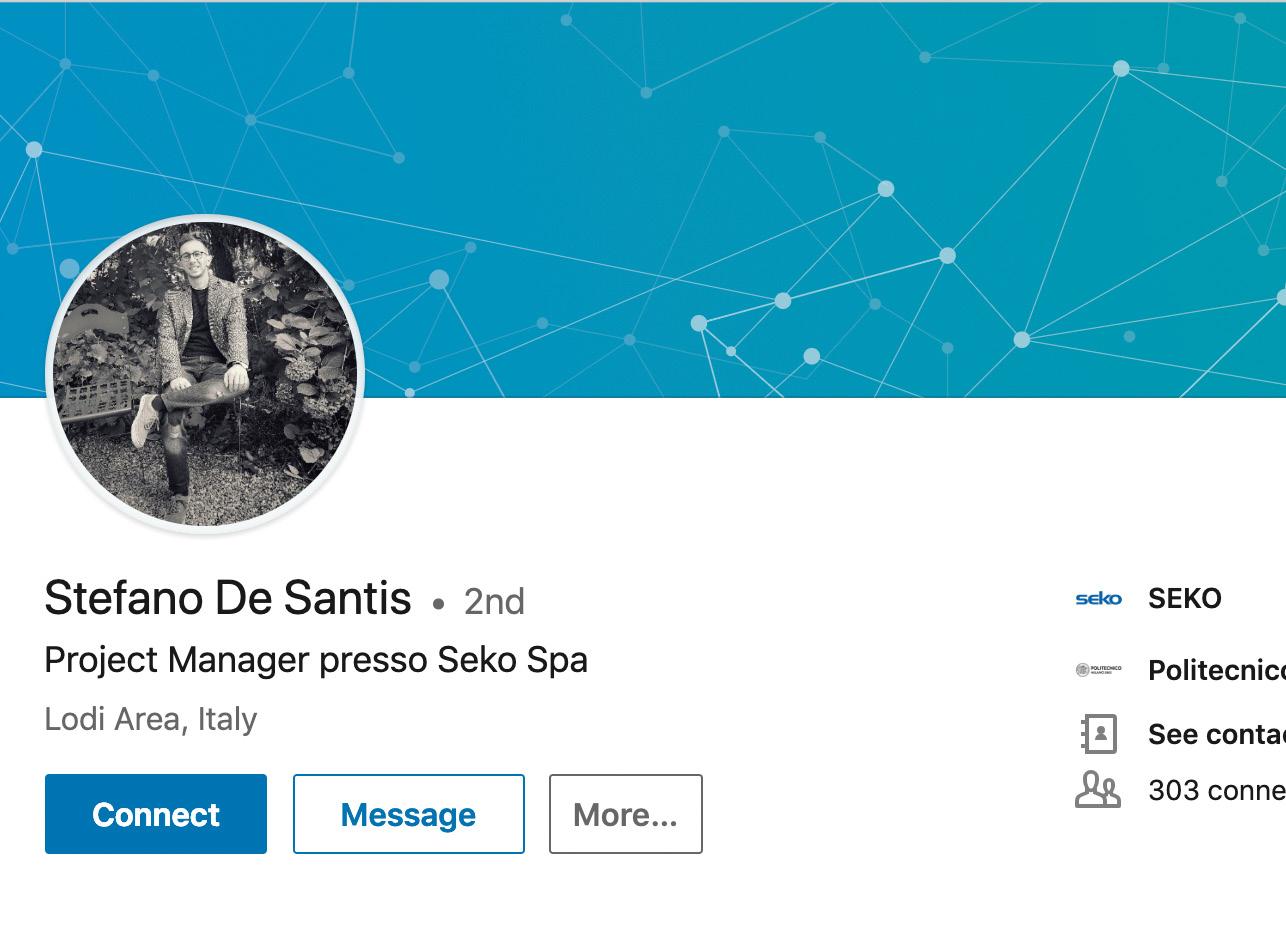Open Stefano De Santis profile photo
This screenshot has height=928, width=1286.
click(205, 373)
